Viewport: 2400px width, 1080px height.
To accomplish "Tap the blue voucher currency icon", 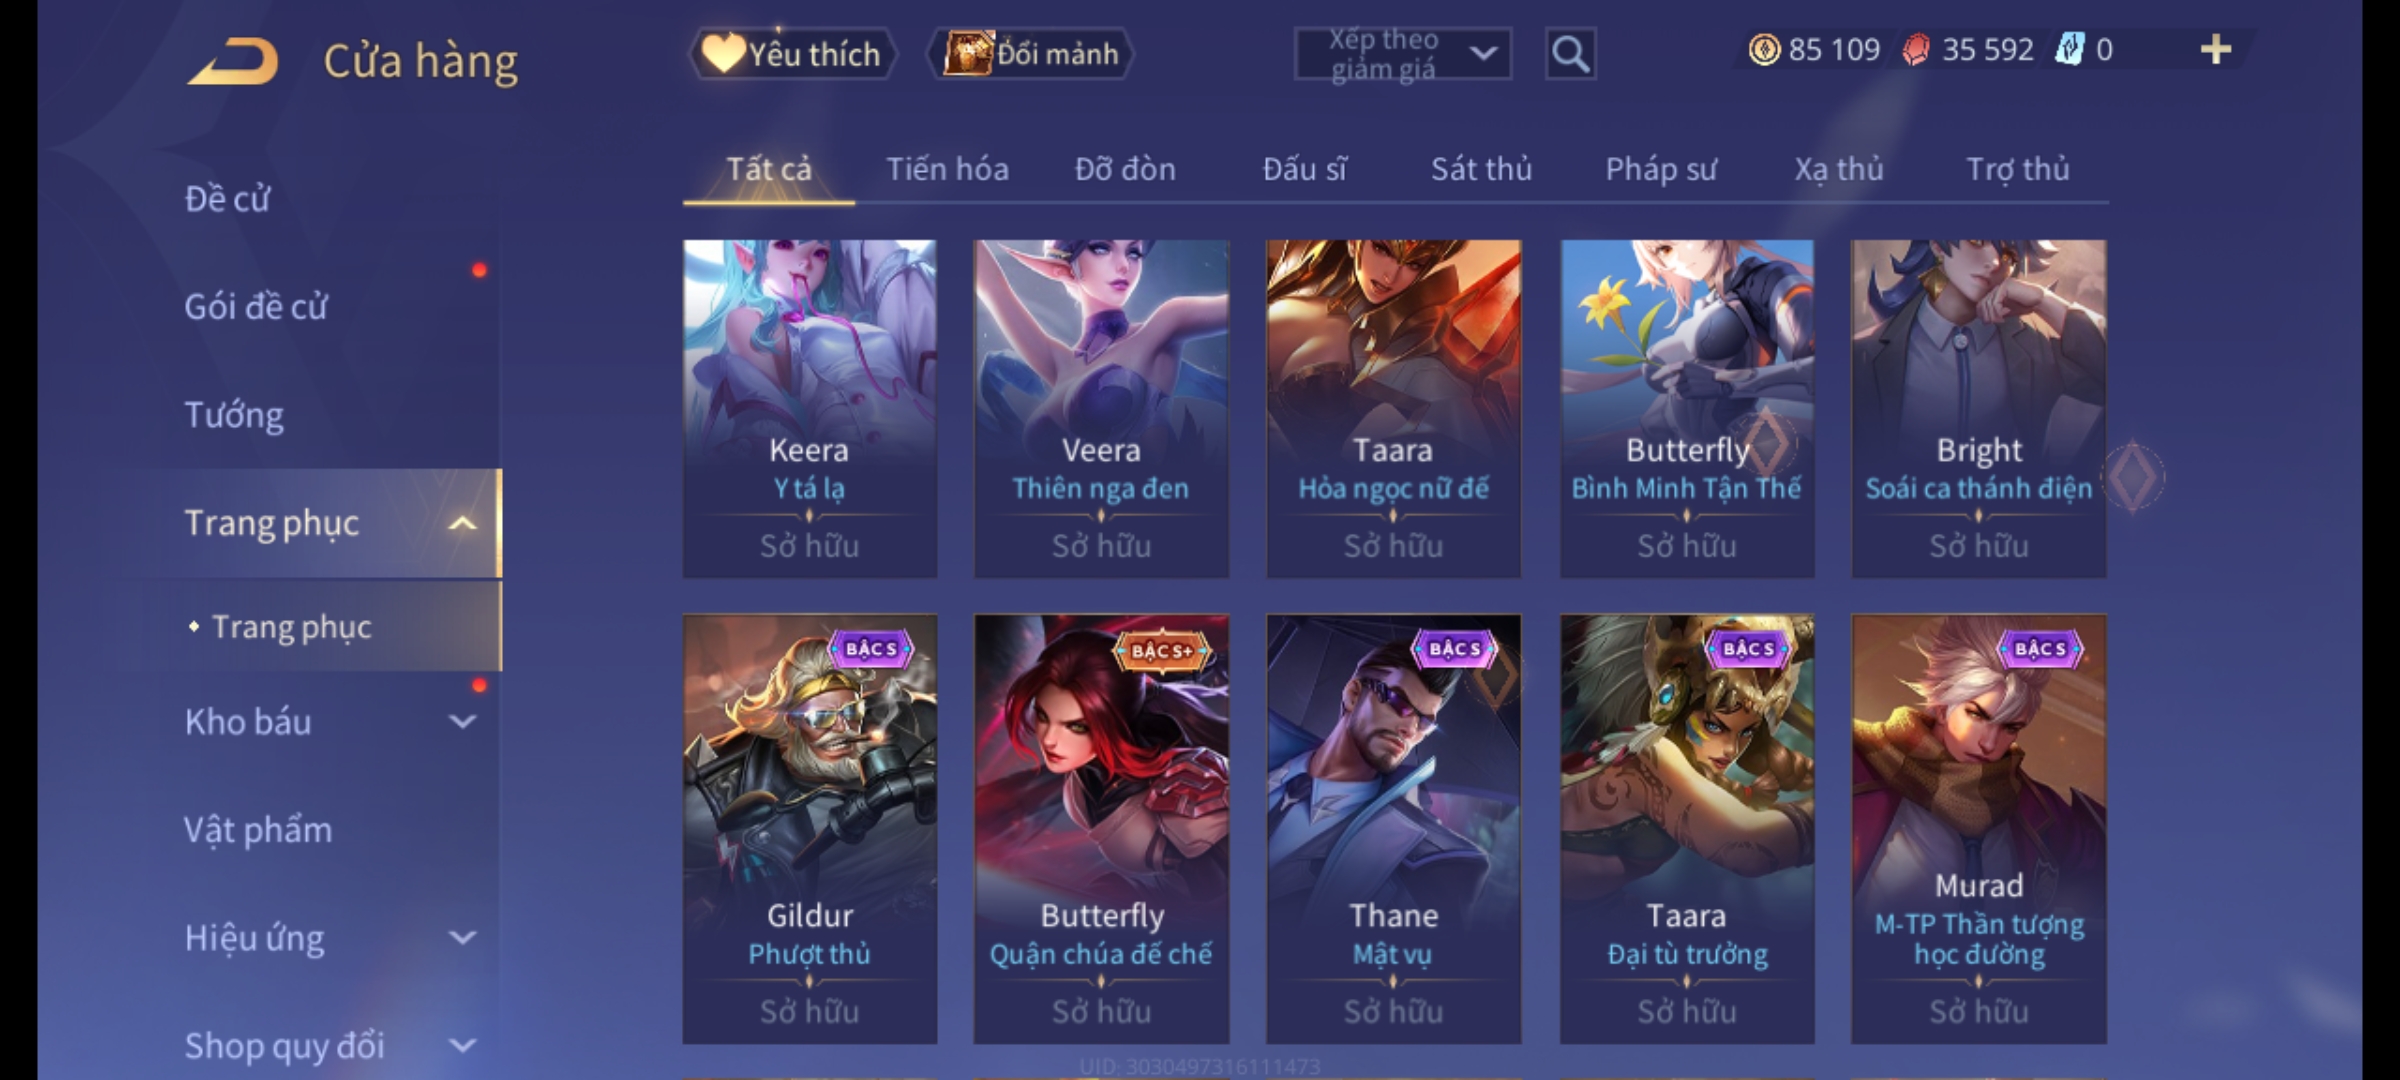I will tap(2069, 50).
